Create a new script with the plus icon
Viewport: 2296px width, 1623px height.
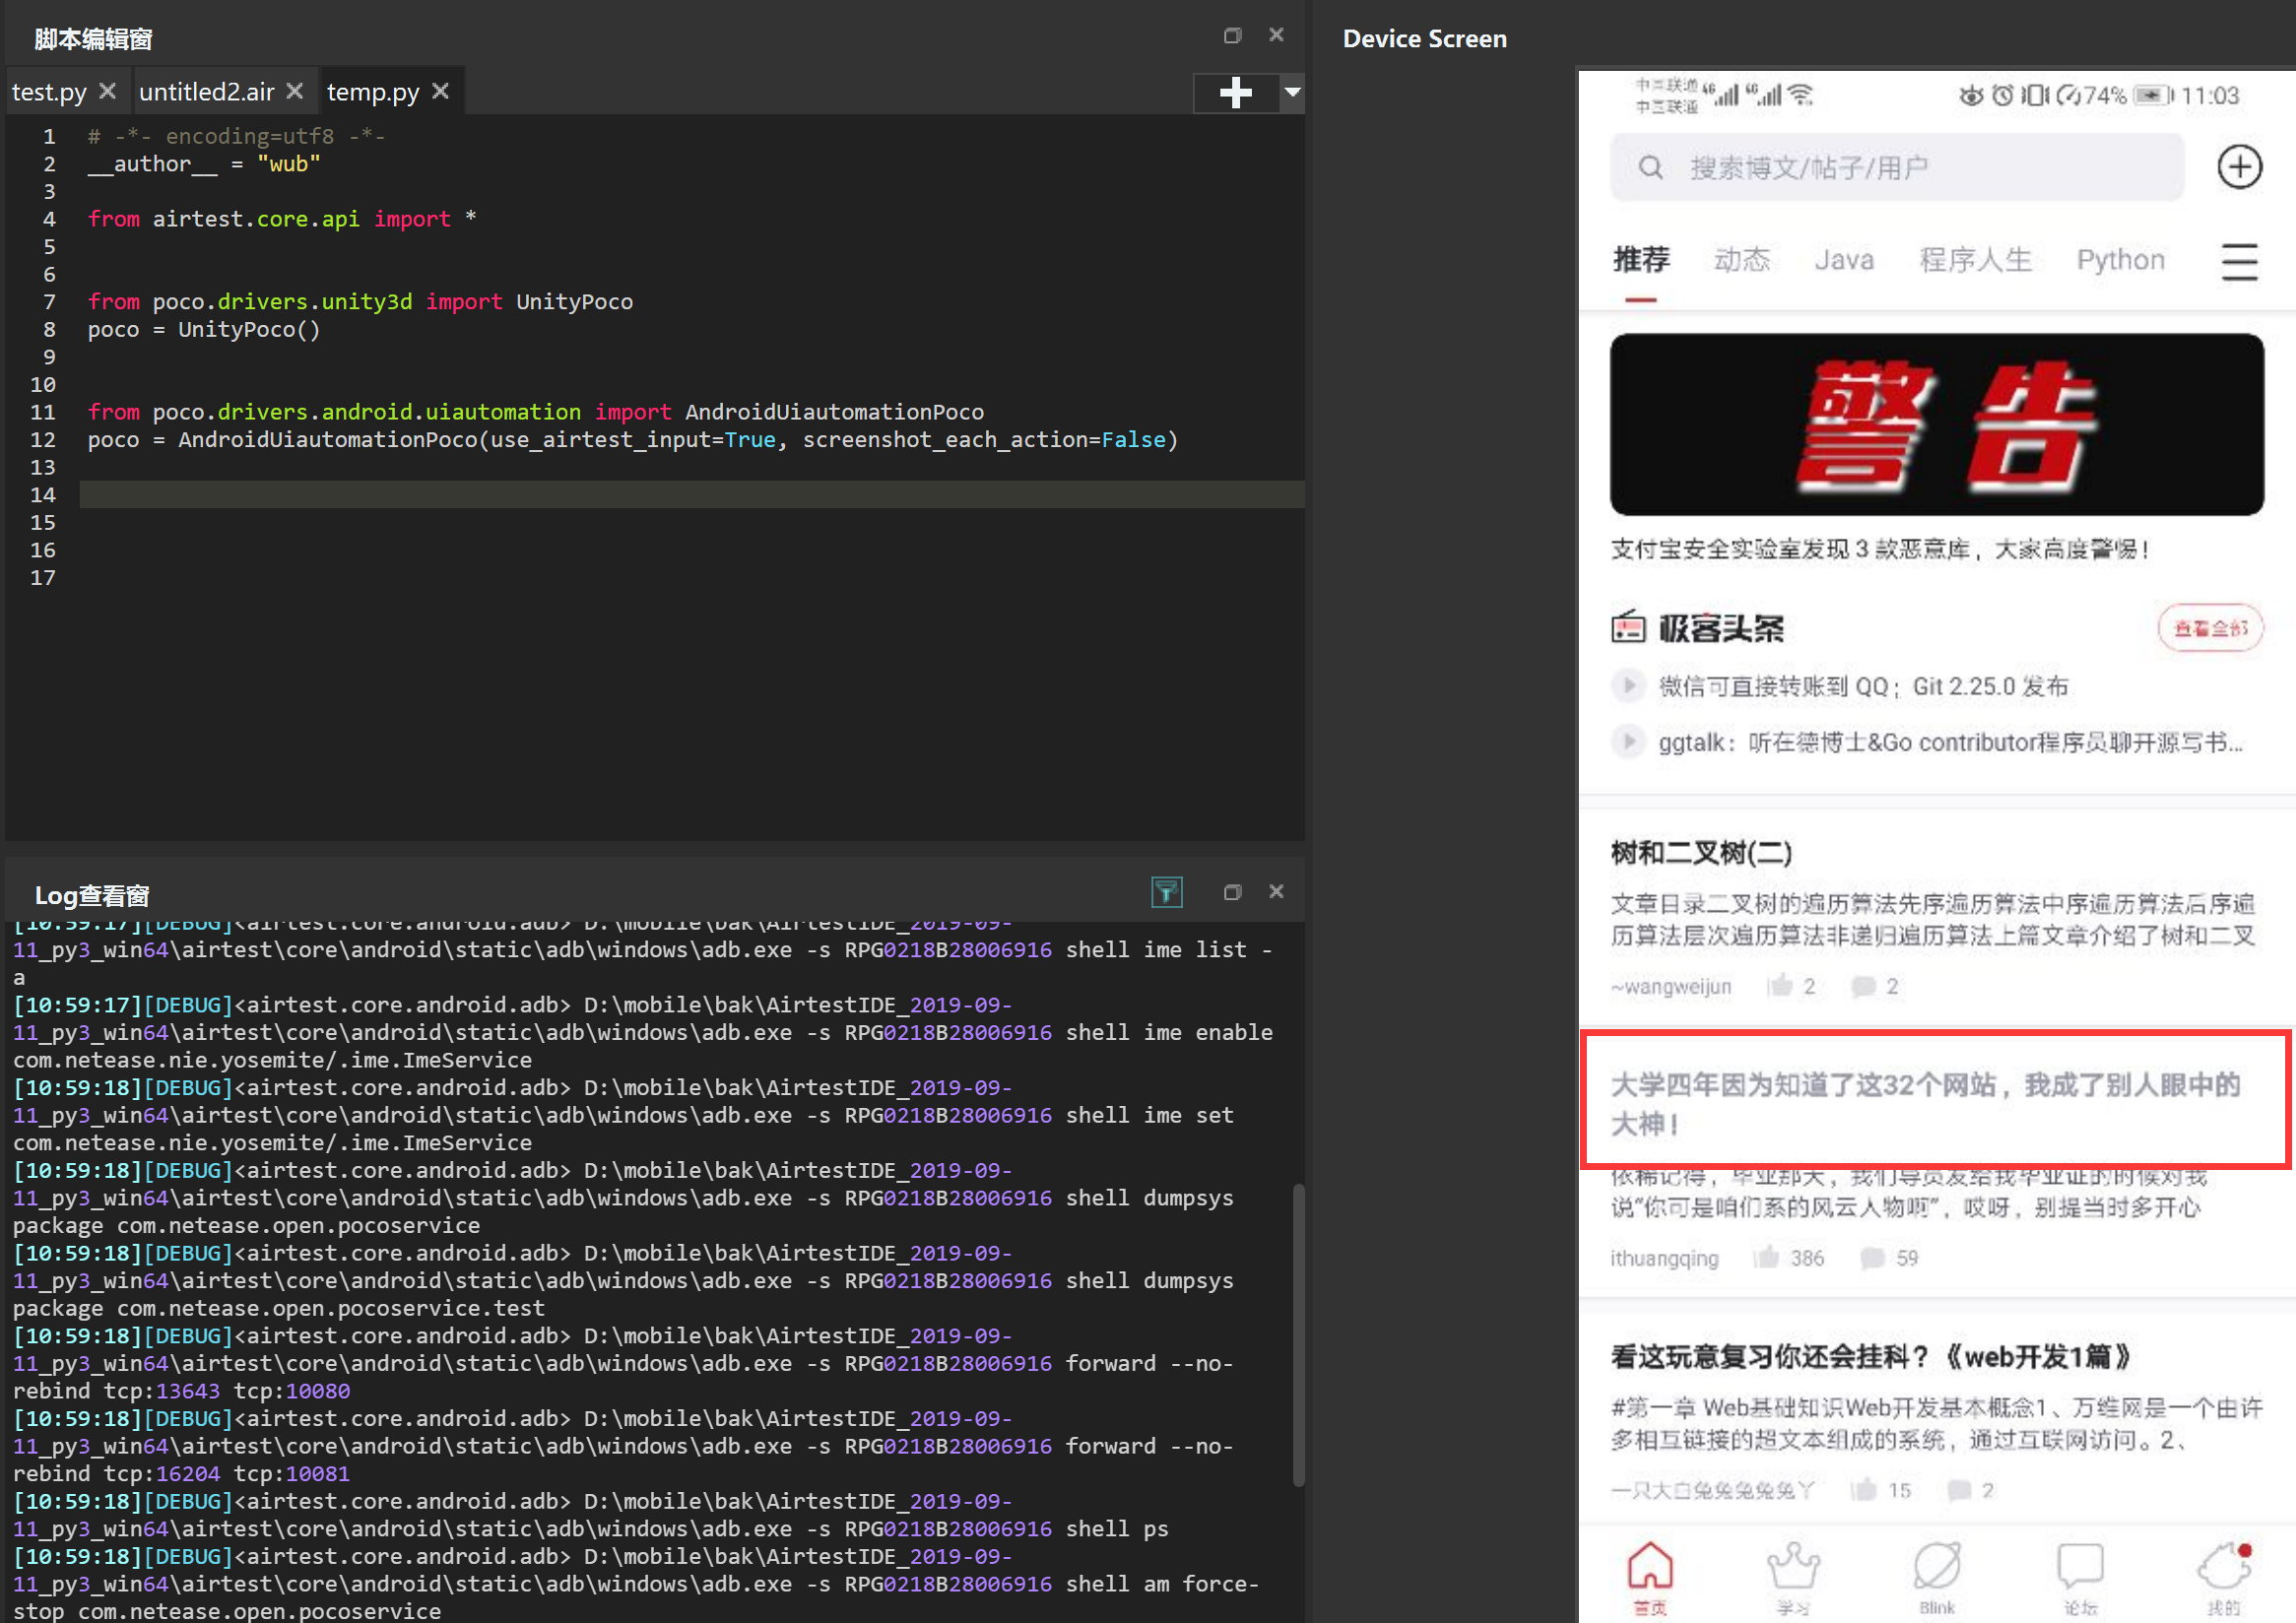coord(1236,92)
